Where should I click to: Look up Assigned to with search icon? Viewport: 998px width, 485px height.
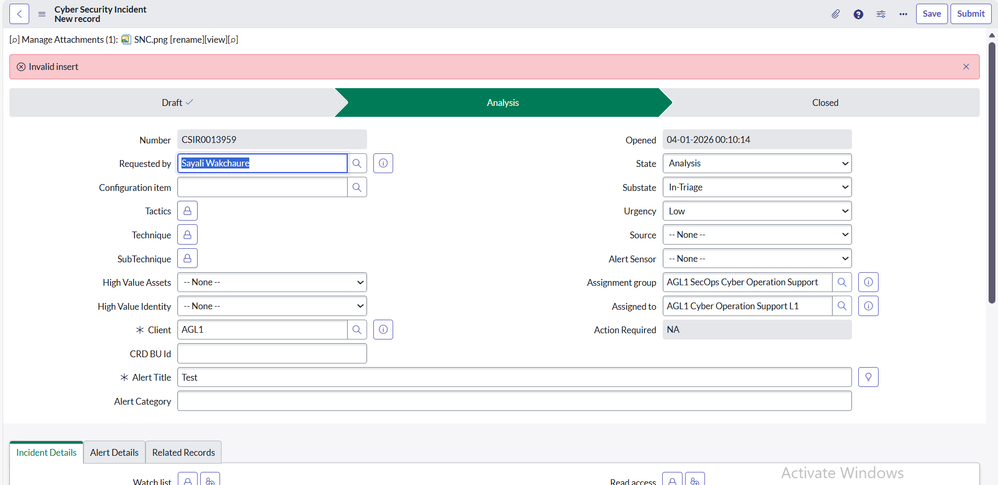coord(842,306)
